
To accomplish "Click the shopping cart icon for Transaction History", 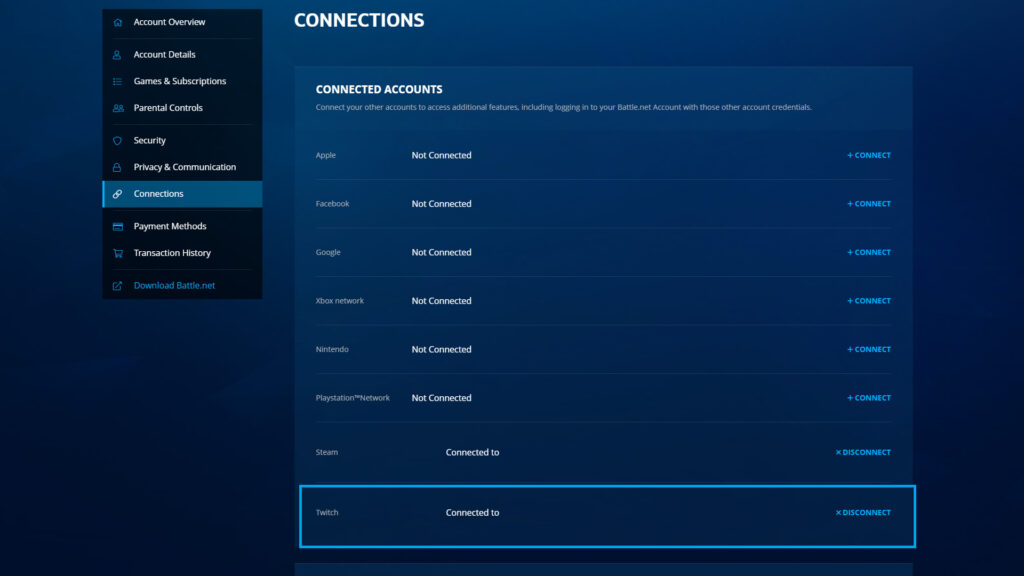I will point(118,252).
